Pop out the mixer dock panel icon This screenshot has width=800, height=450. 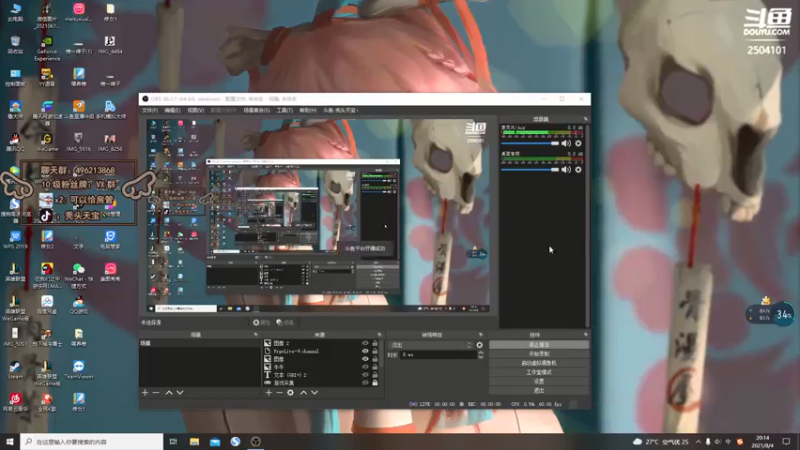(x=585, y=119)
